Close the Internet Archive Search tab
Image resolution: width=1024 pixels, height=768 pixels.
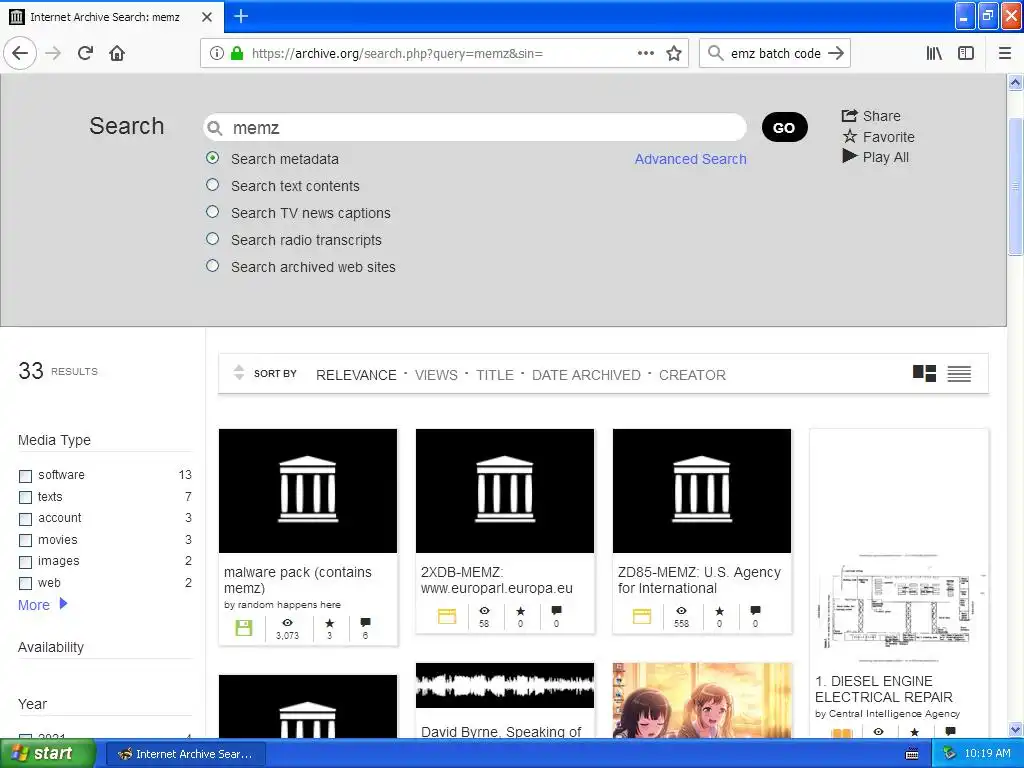(207, 17)
